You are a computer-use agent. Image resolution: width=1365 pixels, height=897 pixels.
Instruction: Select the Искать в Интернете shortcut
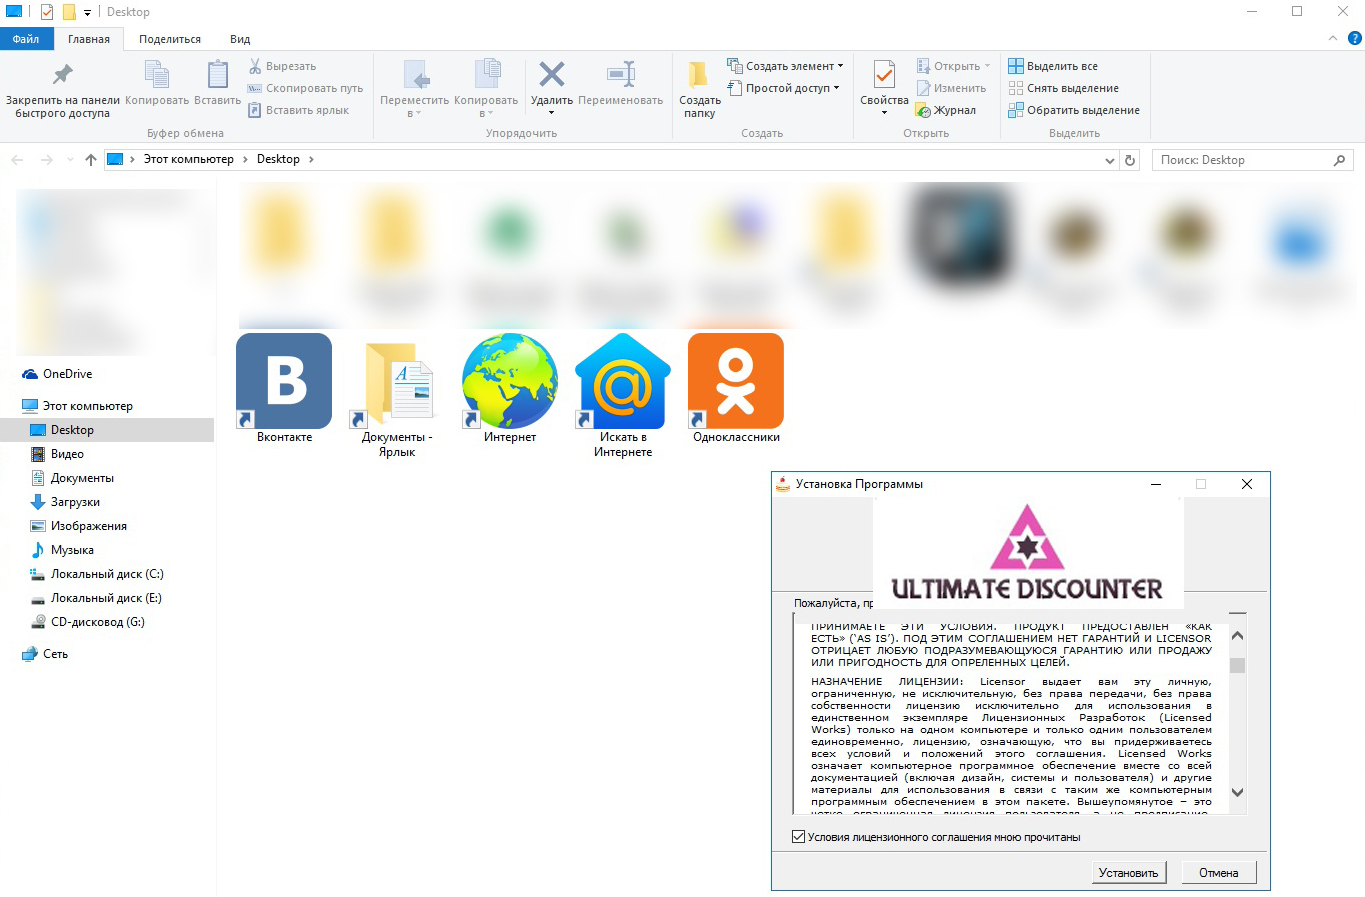click(623, 381)
